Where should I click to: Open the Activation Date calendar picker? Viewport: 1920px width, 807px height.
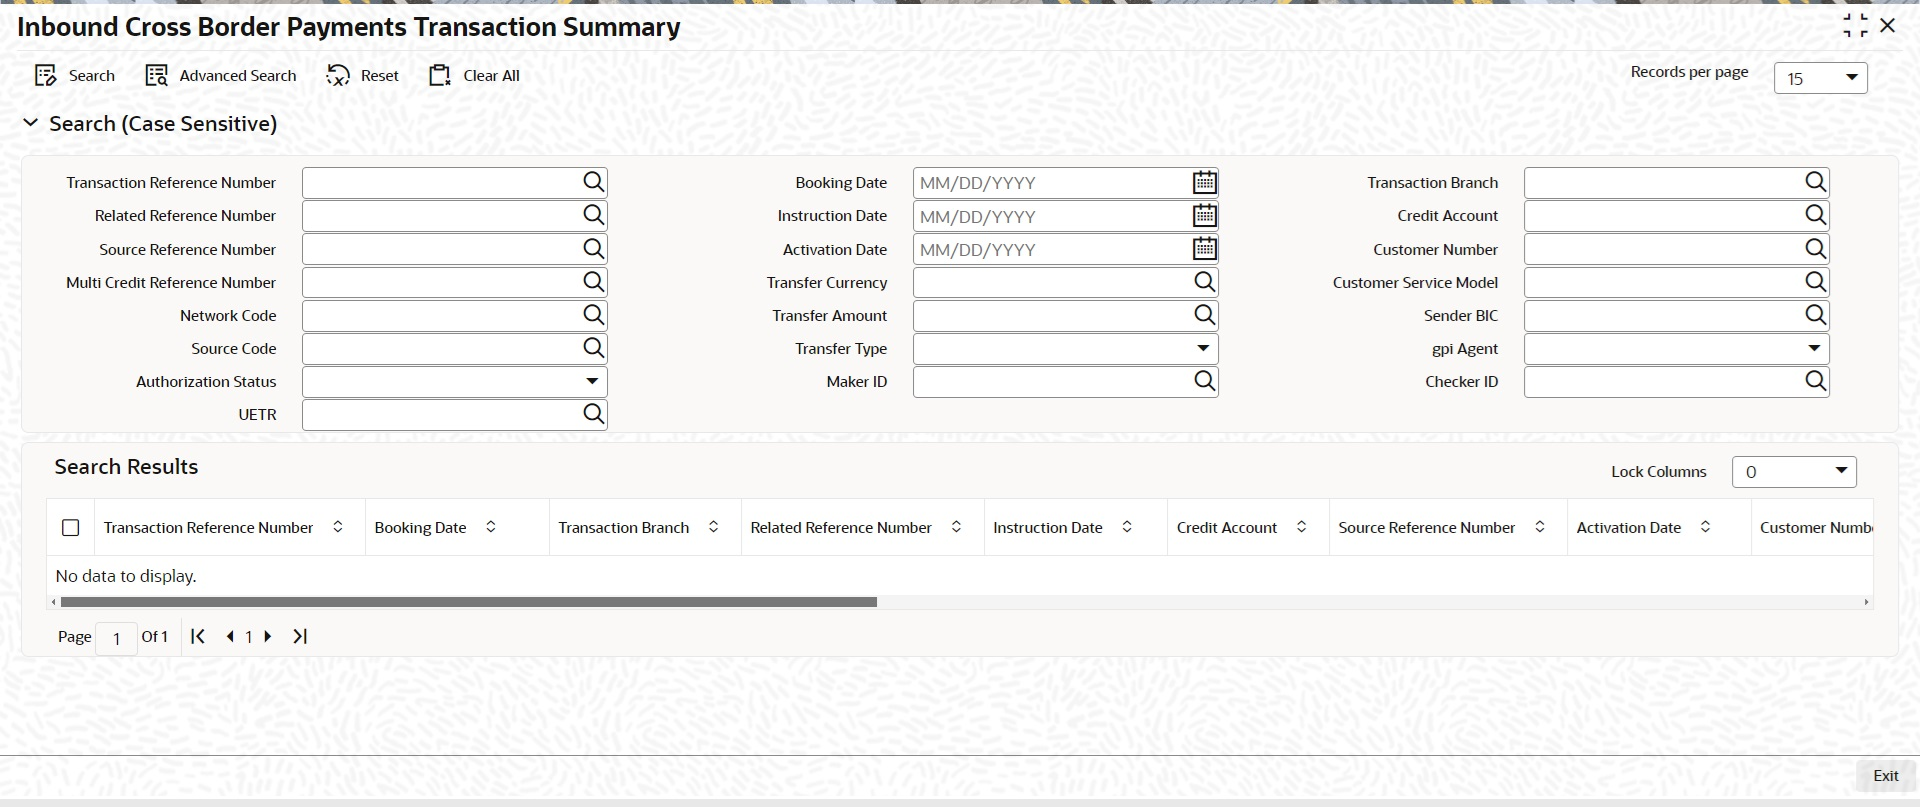(1205, 249)
